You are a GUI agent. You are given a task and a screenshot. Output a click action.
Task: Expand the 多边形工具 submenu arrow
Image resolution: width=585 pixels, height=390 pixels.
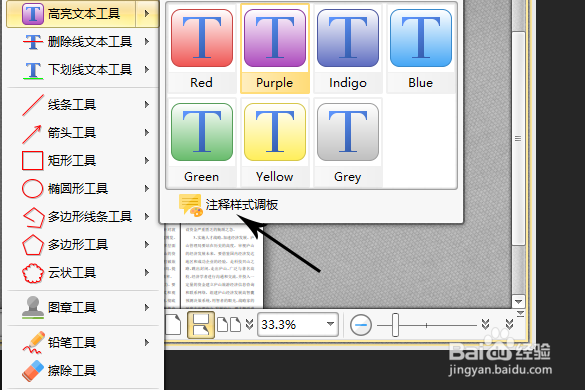pyautogui.click(x=147, y=244)
